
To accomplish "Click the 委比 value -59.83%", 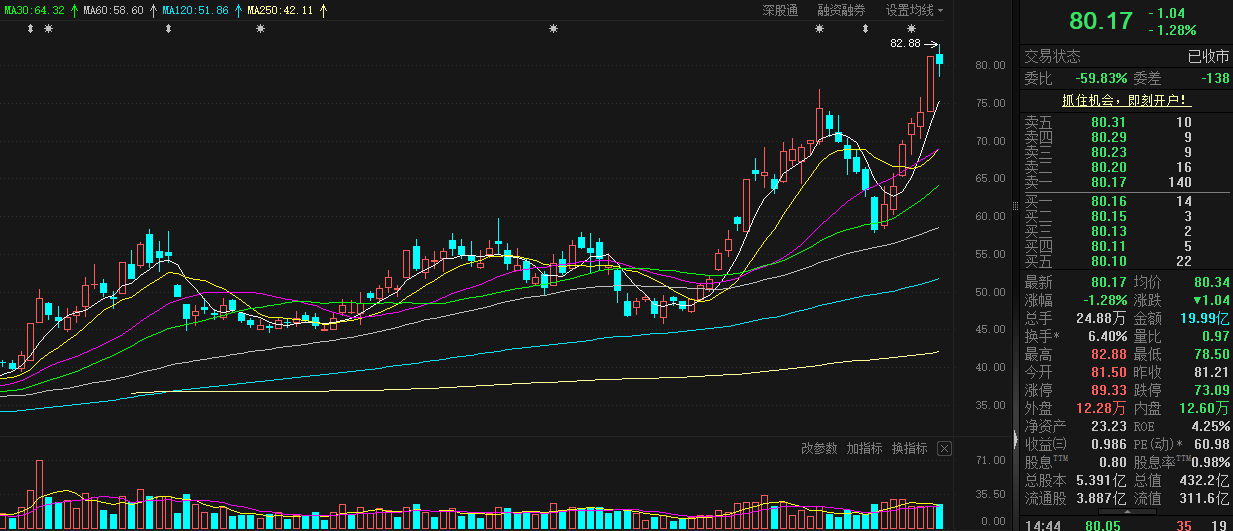I will (x=1102, y=78).
